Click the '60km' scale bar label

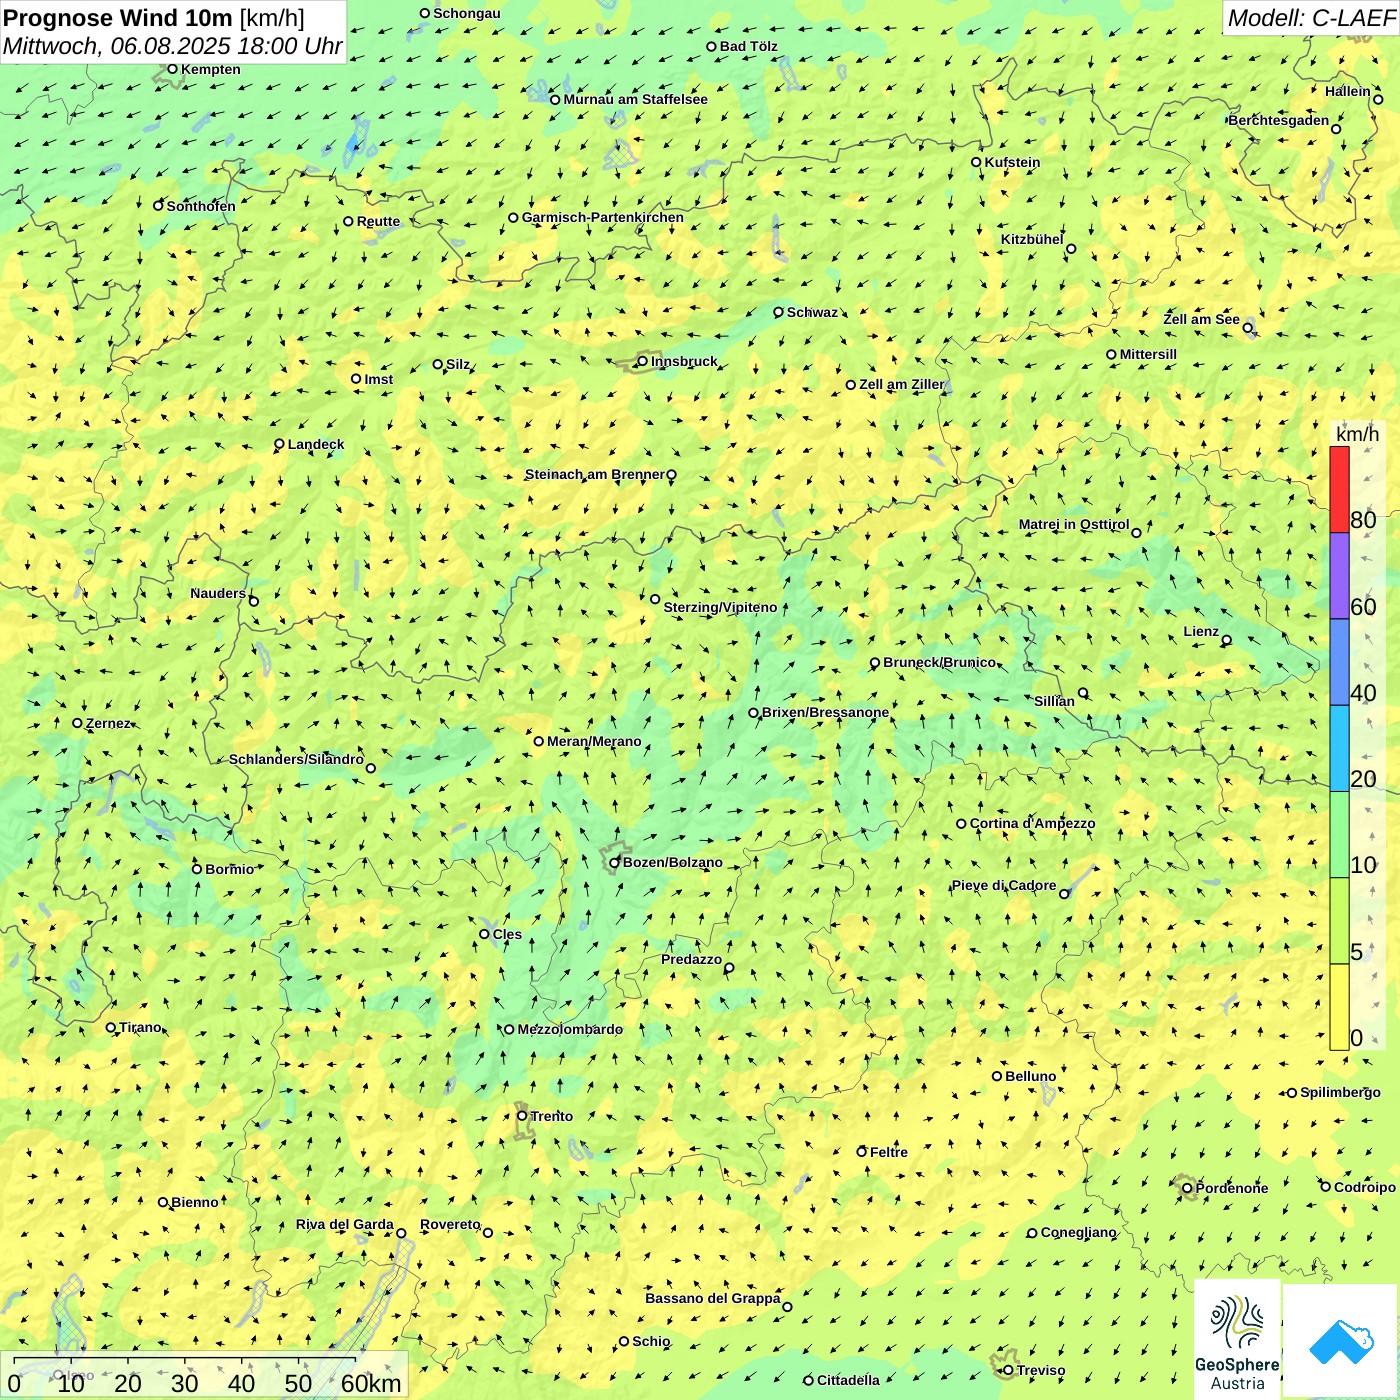pos(371,1383)
